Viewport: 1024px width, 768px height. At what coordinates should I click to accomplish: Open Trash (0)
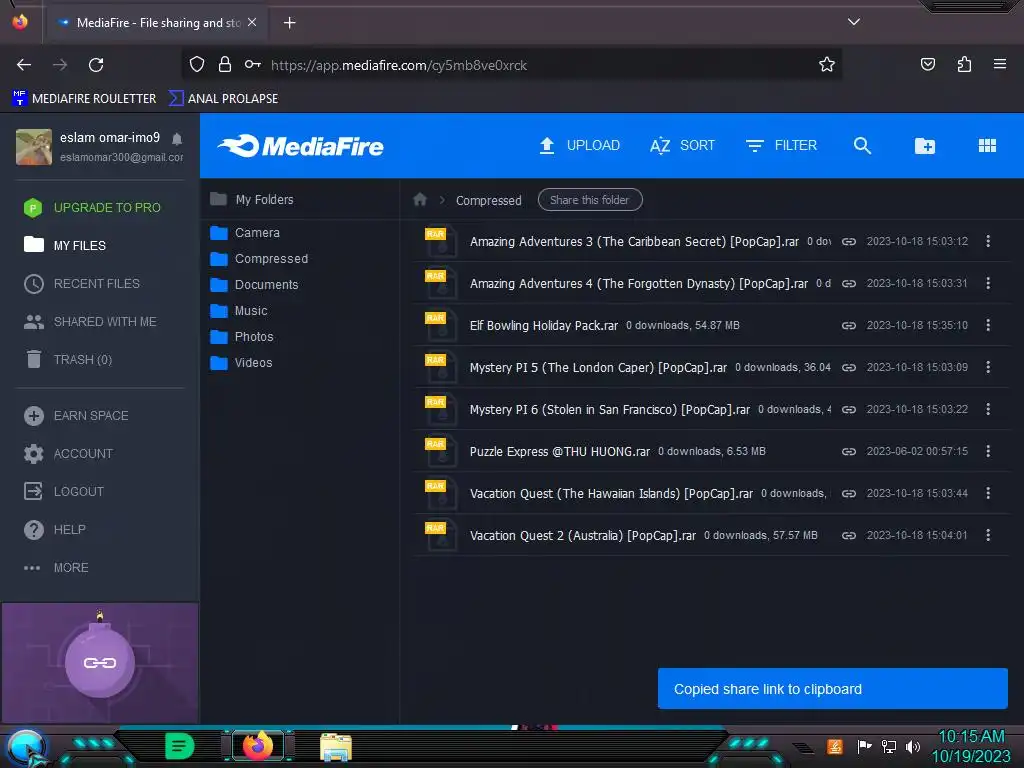tap(68, 360)
